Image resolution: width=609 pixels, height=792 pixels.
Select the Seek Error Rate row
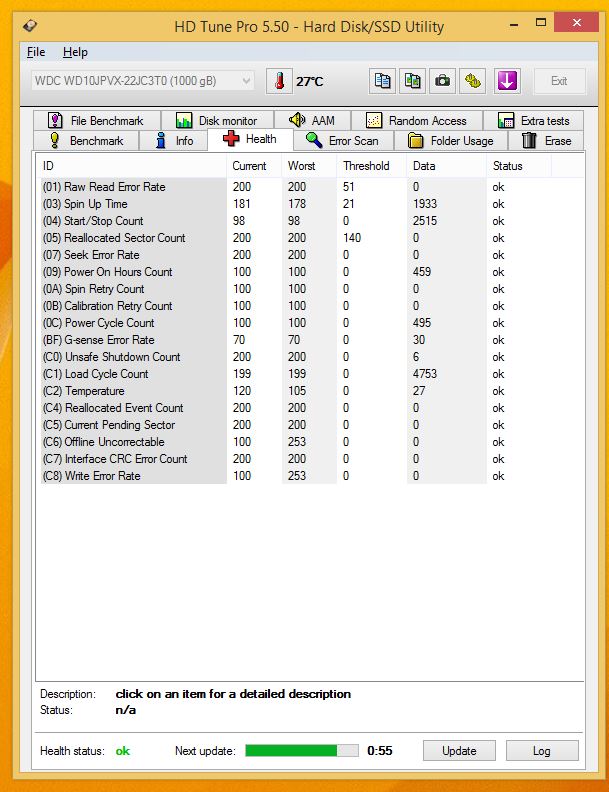(295, 255)
